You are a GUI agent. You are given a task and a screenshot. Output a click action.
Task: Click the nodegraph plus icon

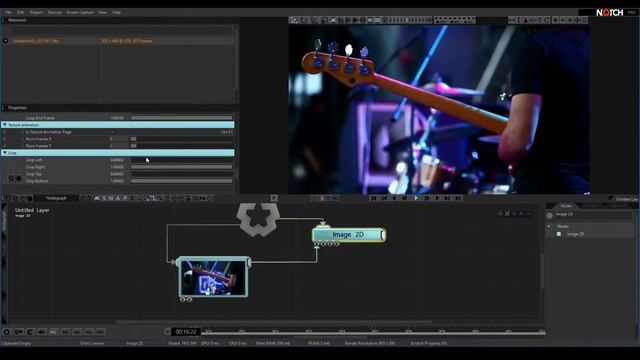click(500, 213)
